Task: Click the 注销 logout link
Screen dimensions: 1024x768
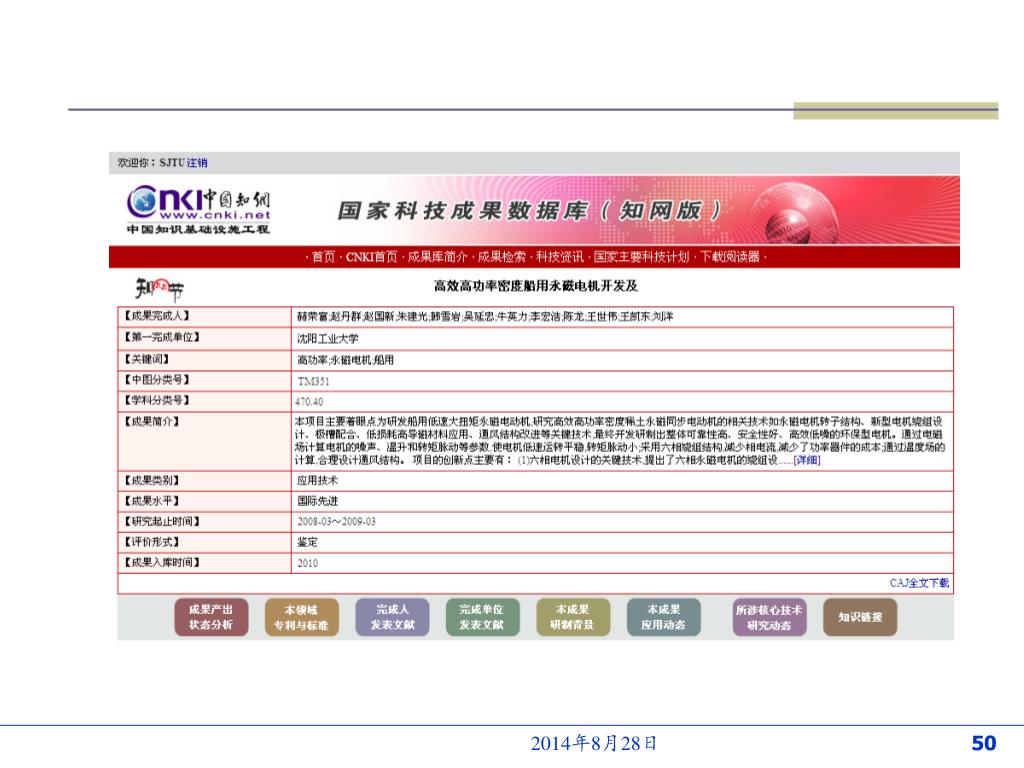Action: (x=197, y=163)
